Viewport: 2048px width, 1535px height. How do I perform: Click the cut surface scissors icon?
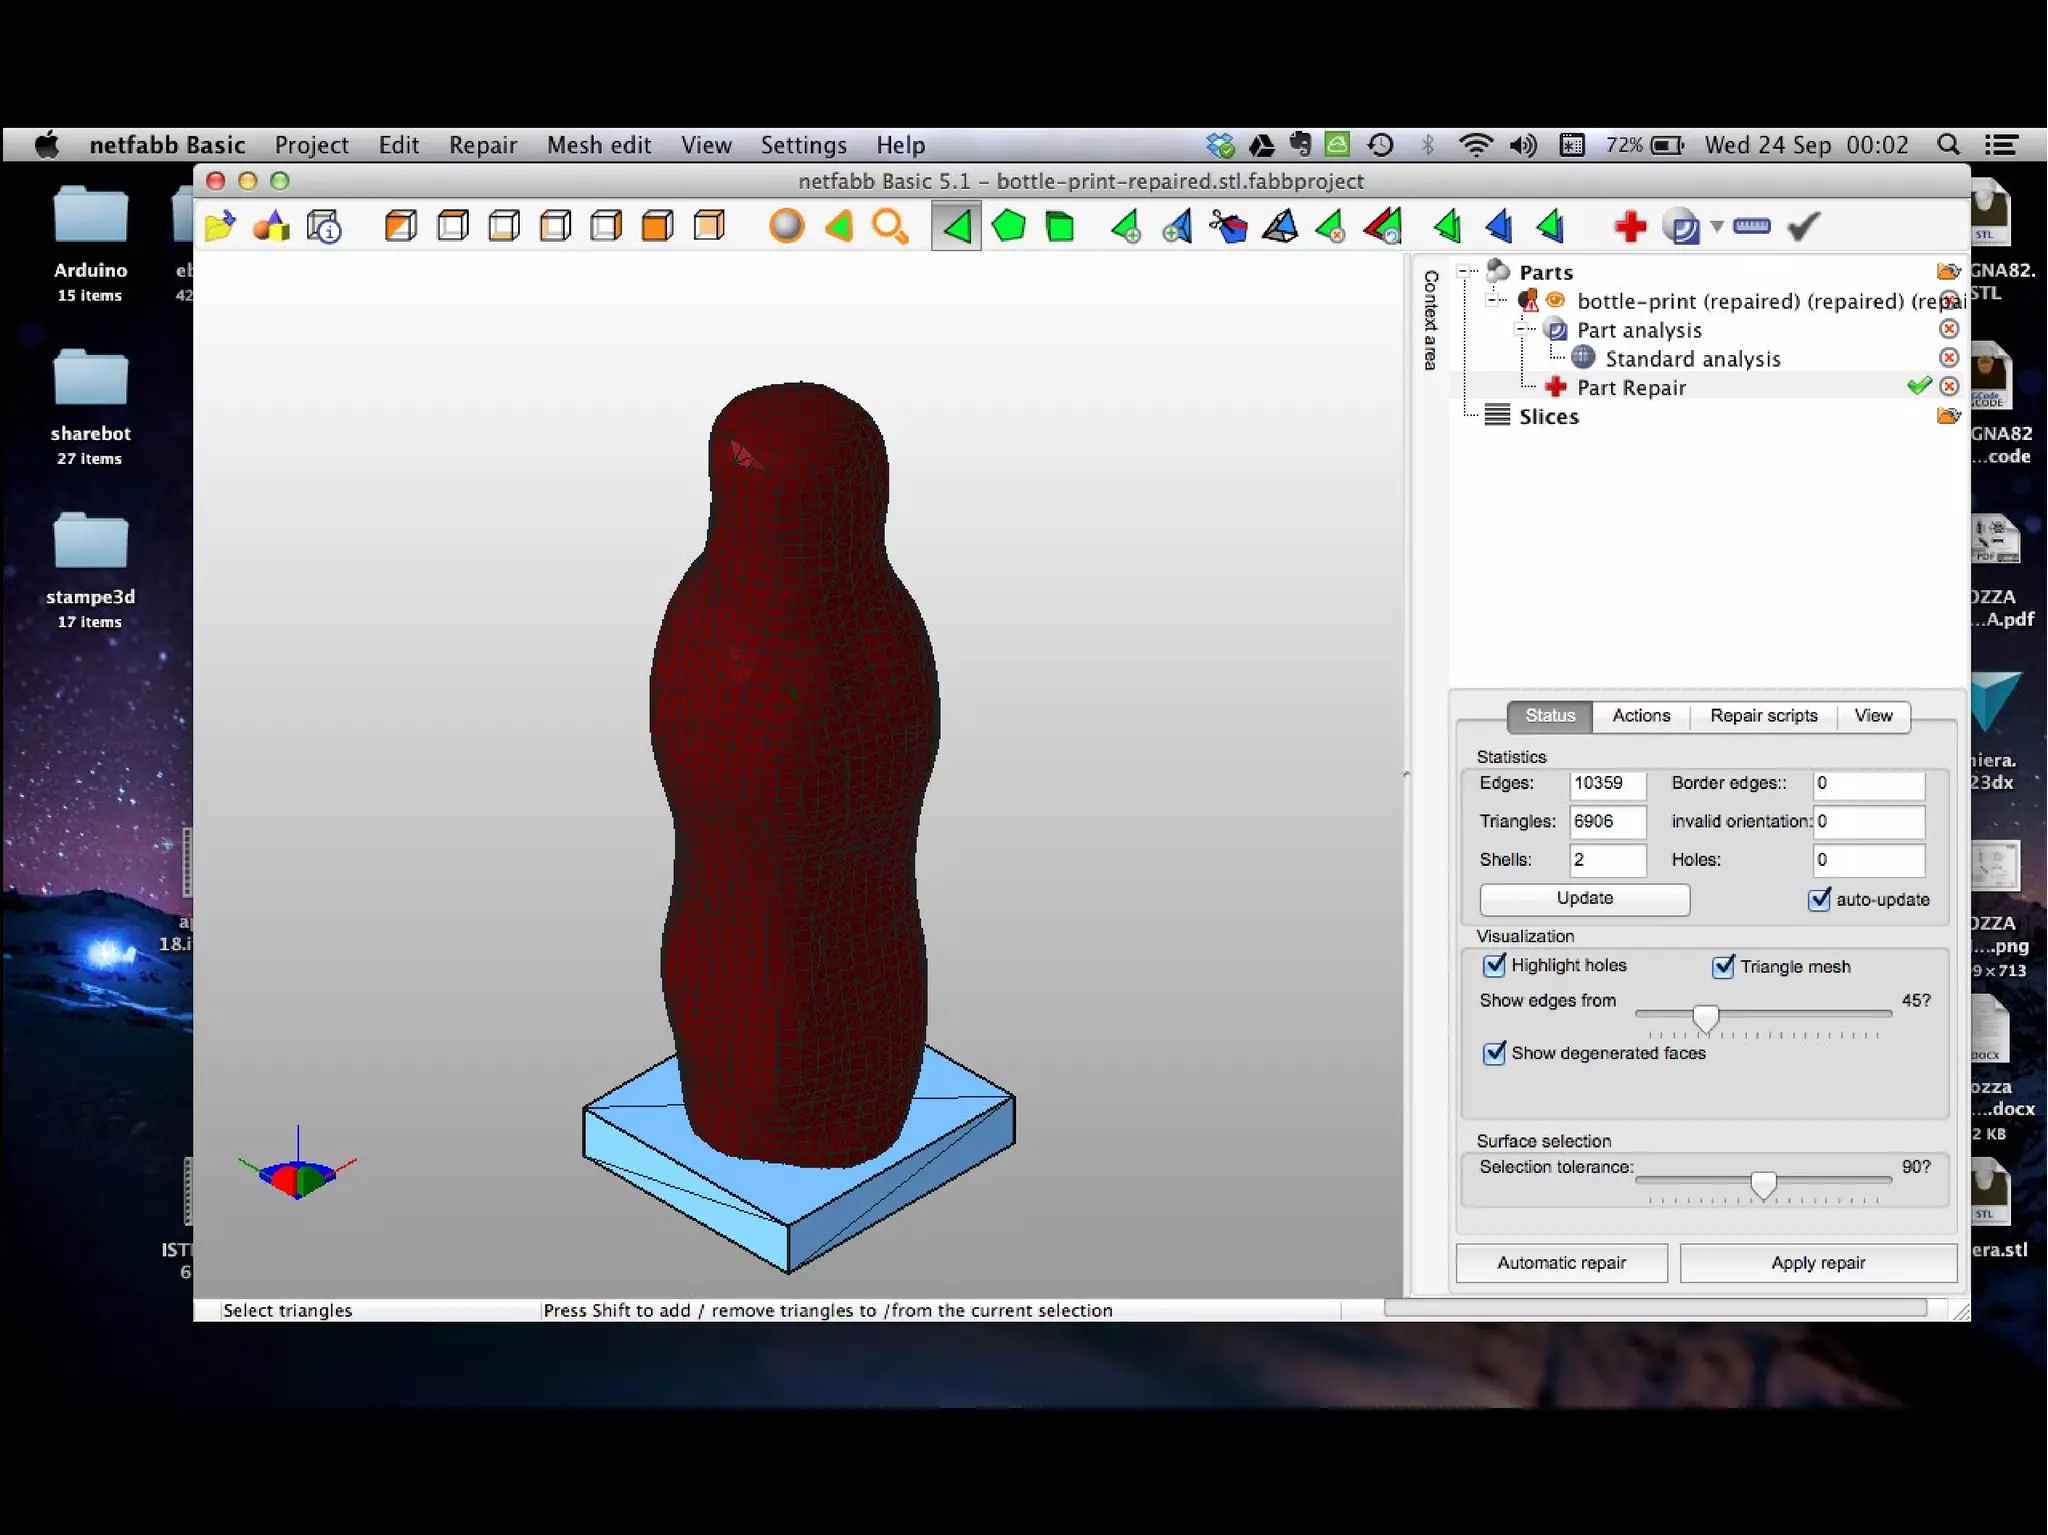click(x=1227, y=227)
